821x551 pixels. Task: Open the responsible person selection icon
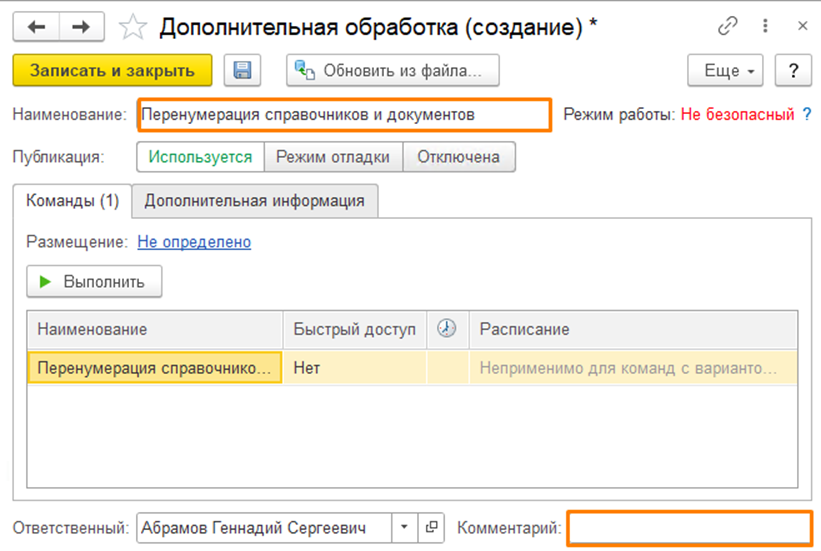431,527
